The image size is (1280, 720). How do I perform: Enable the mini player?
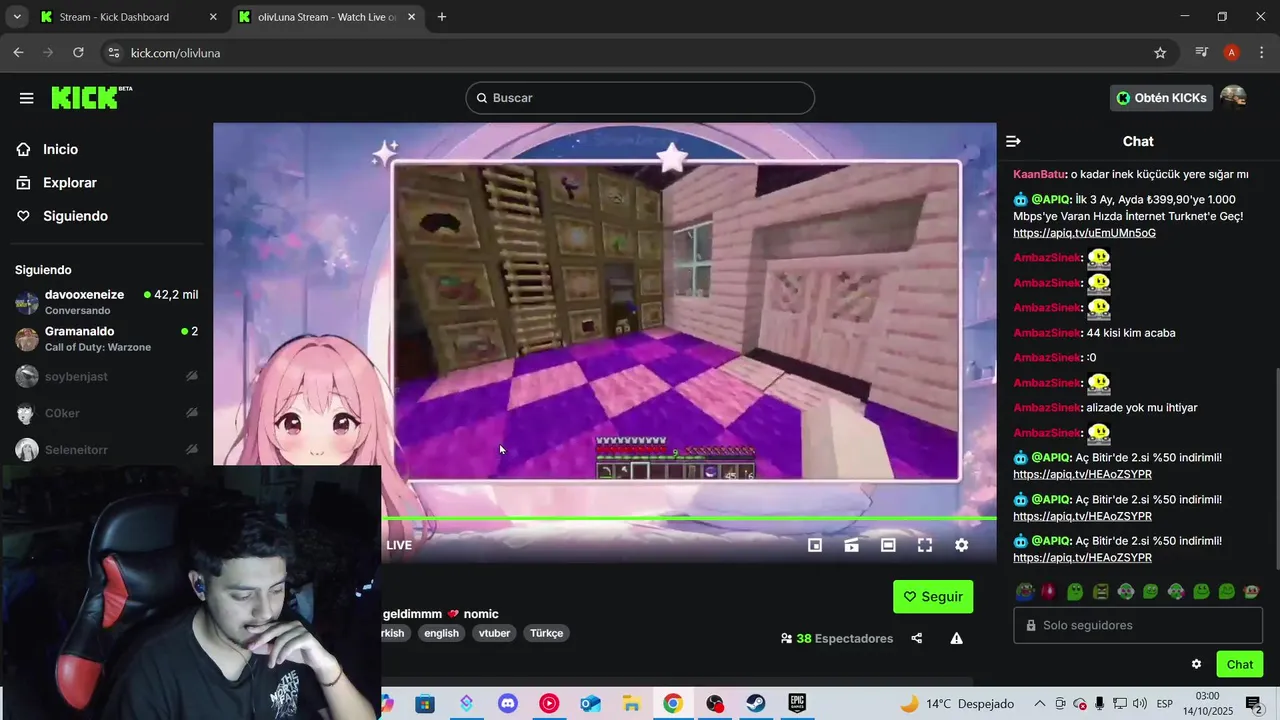pos(815,545)
